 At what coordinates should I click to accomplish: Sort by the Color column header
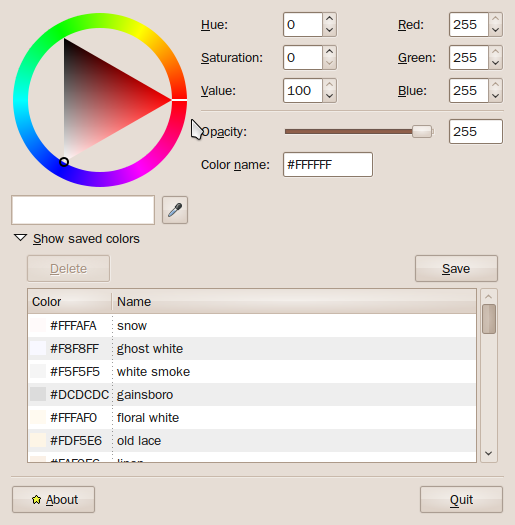coord(70,302)
